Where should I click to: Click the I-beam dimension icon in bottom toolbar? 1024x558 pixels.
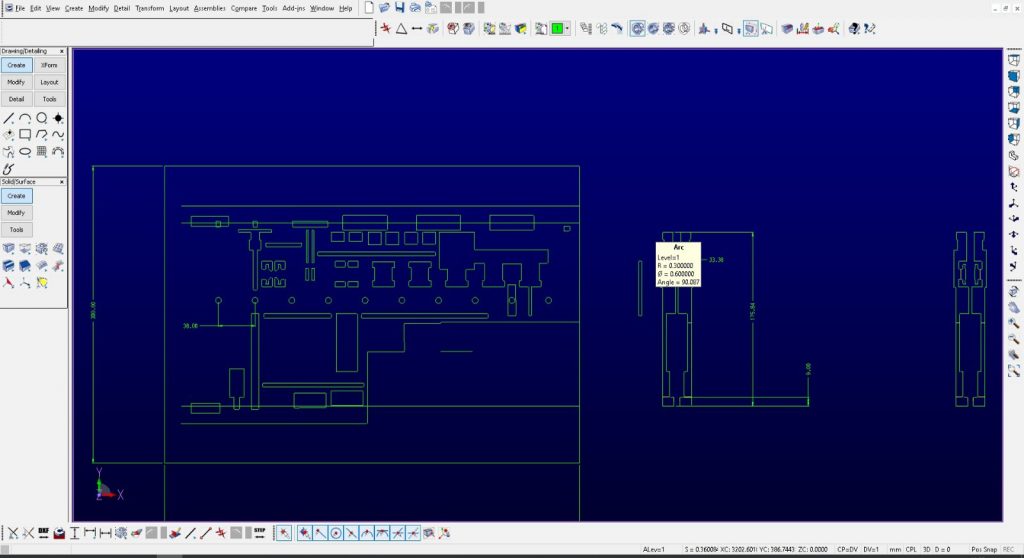[74, 533]
